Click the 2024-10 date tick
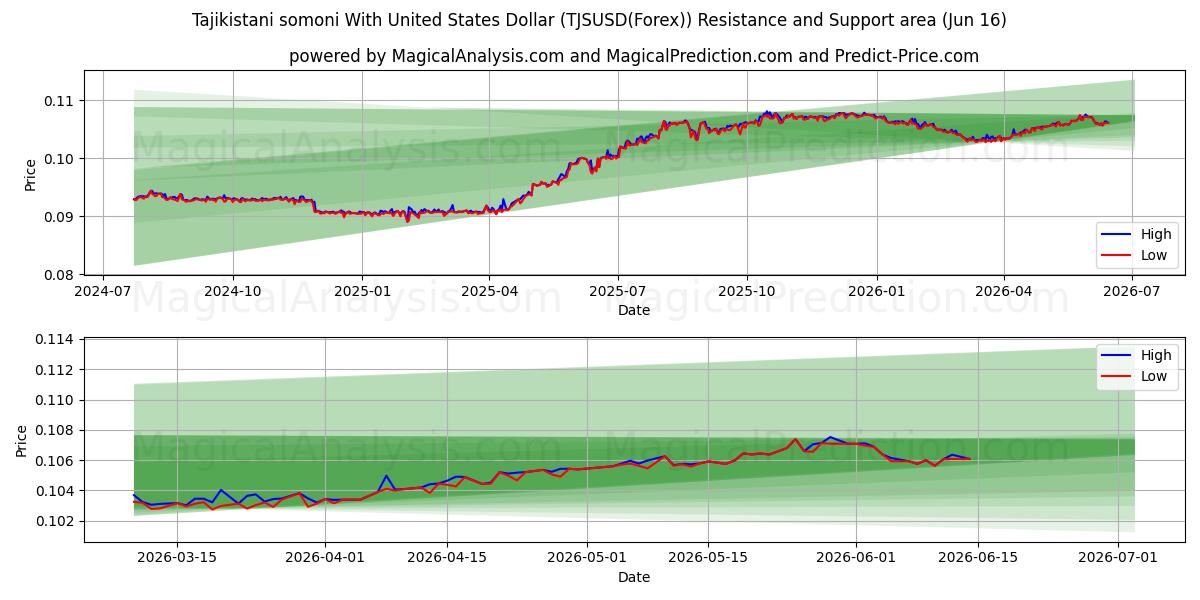Image resolution: width=1200 pixels, height=600 pixels. tap(233, 291)
